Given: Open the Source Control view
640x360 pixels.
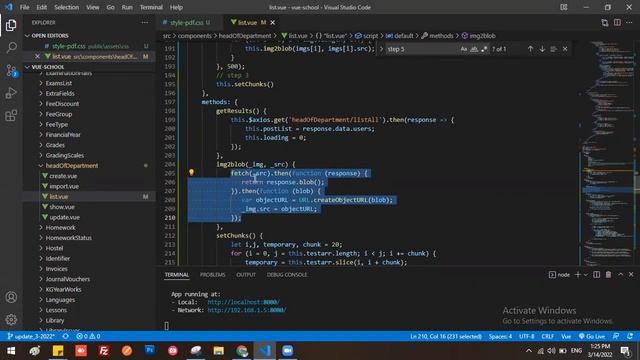Looking at the screenshot, I should [11, 71].
